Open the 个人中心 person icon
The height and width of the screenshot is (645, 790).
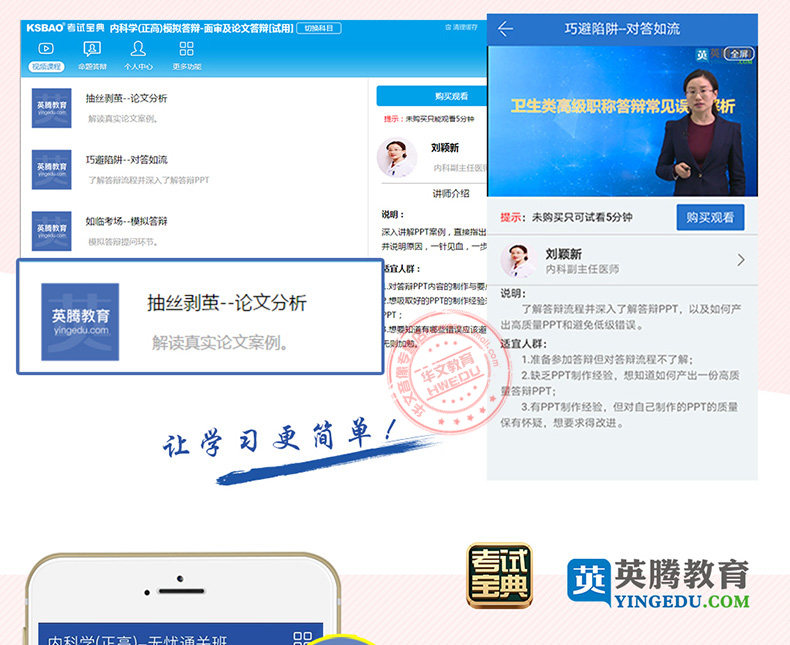coord(138,49)
